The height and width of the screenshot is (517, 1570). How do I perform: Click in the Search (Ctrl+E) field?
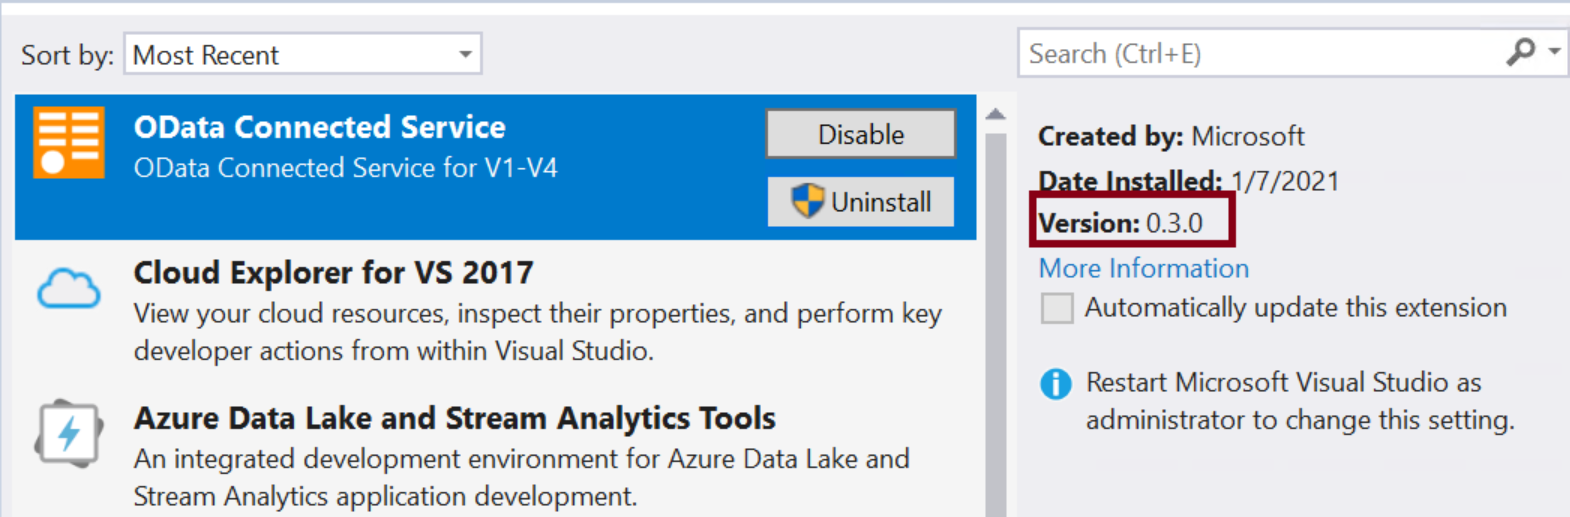click(1260, 53)
